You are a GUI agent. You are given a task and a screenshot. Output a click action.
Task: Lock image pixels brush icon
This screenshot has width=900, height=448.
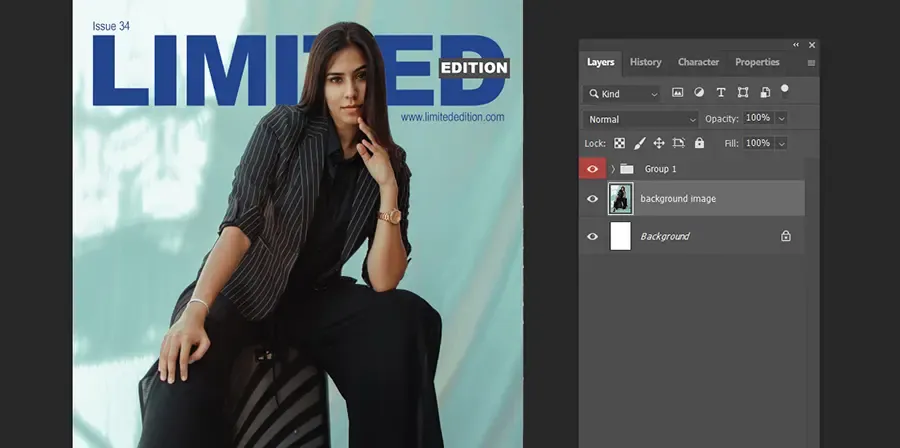pos(639,143)
